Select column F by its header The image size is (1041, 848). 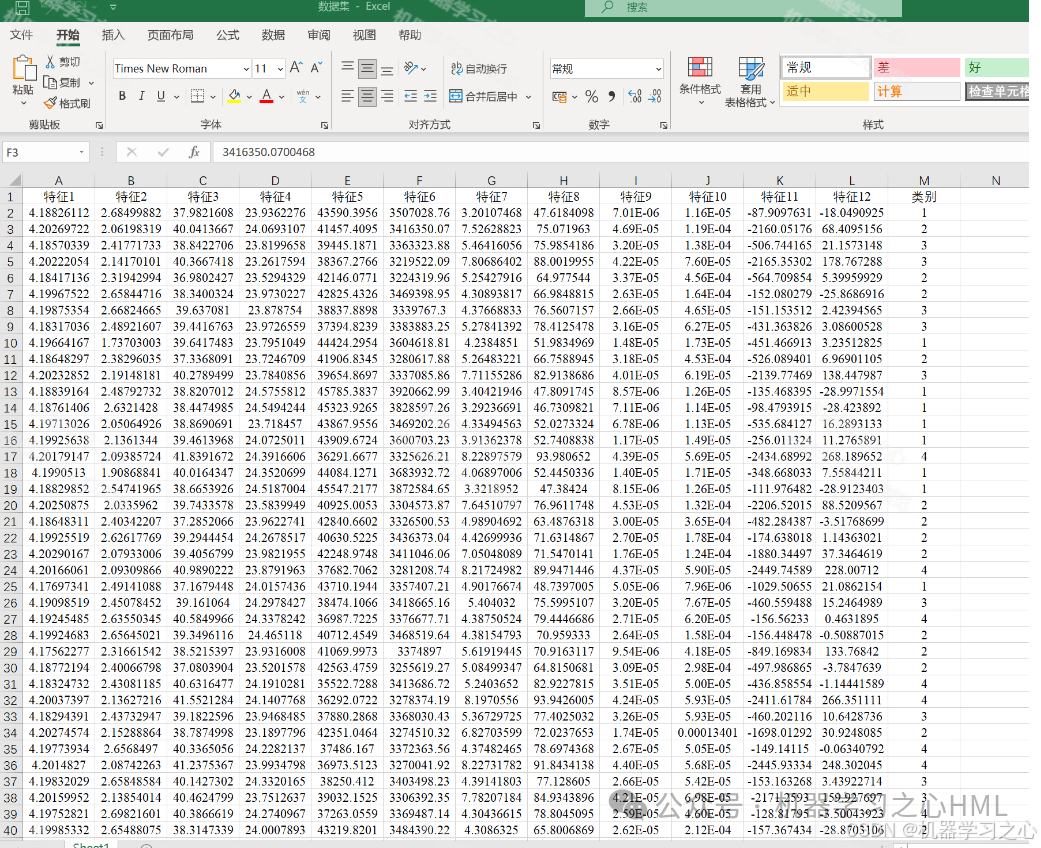(x=420, y=181)
